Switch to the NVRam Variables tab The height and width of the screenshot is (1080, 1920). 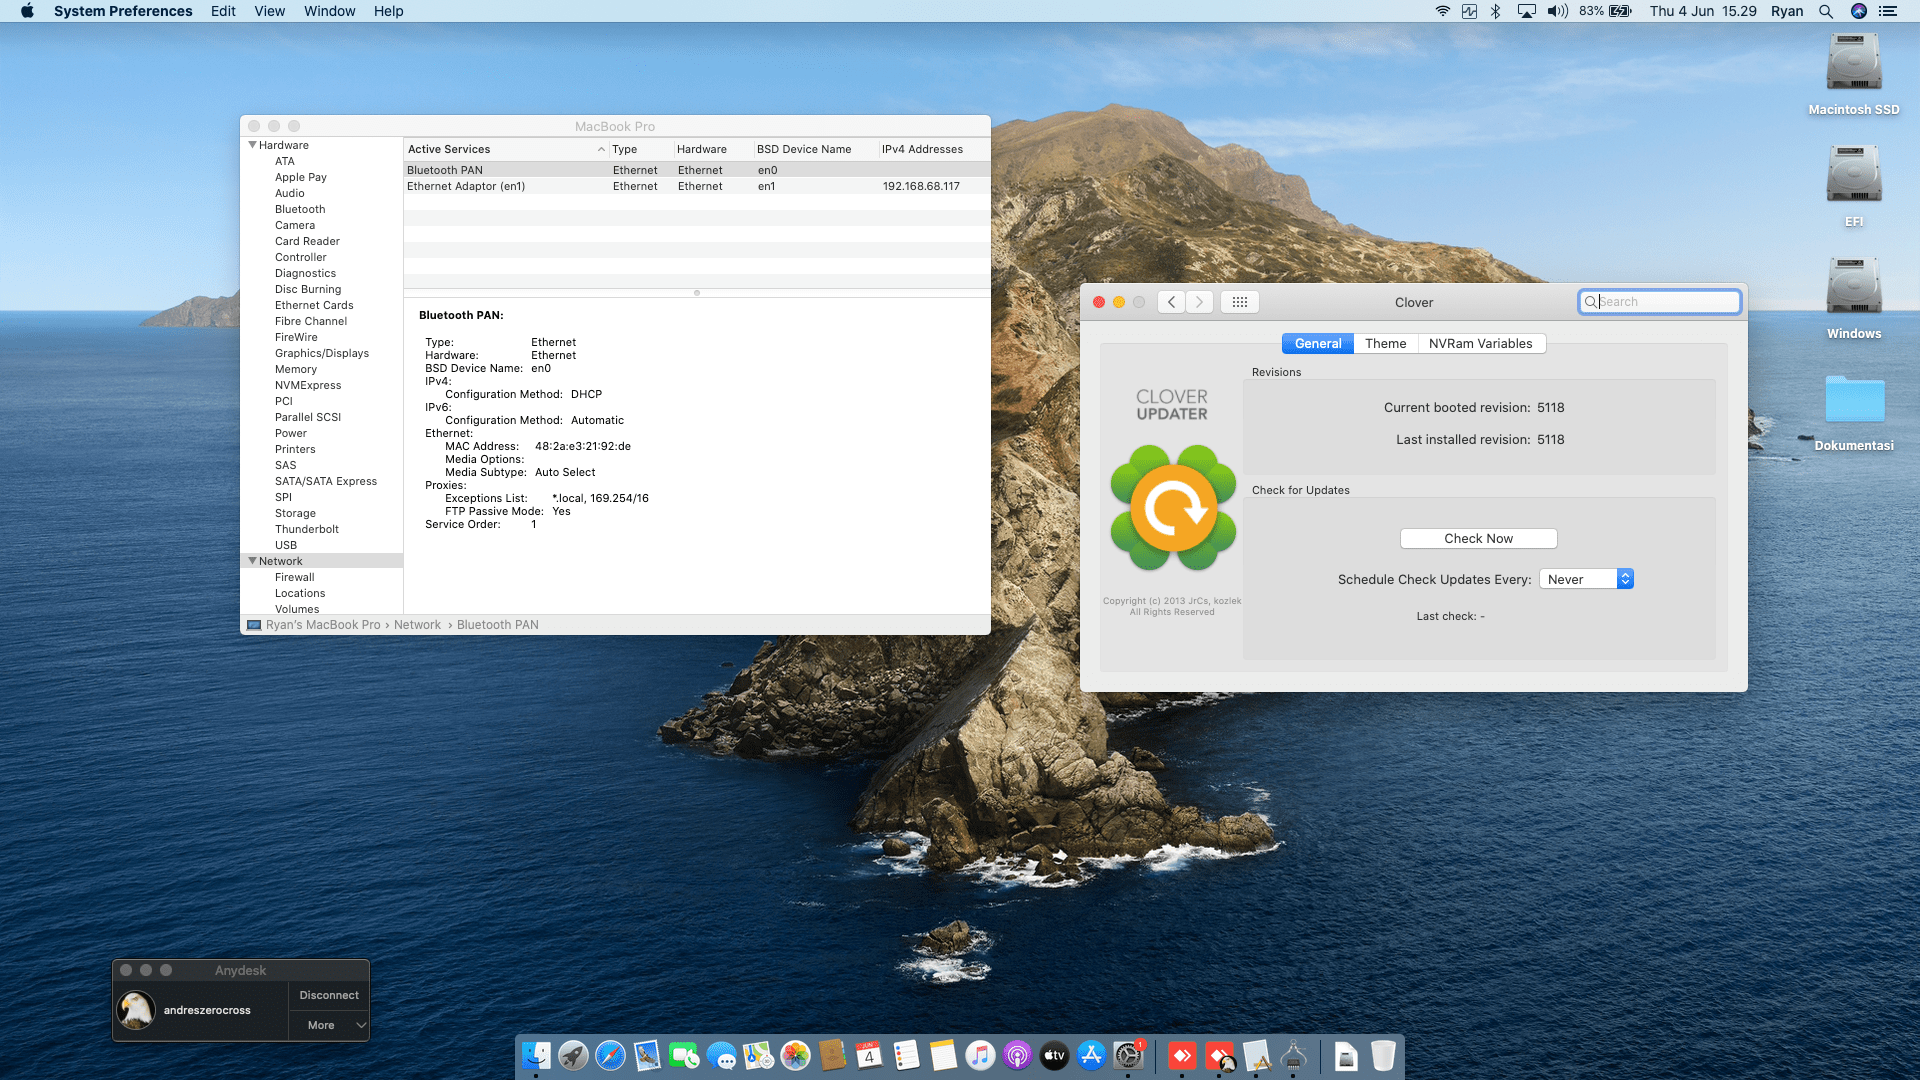click(1480, 343)
